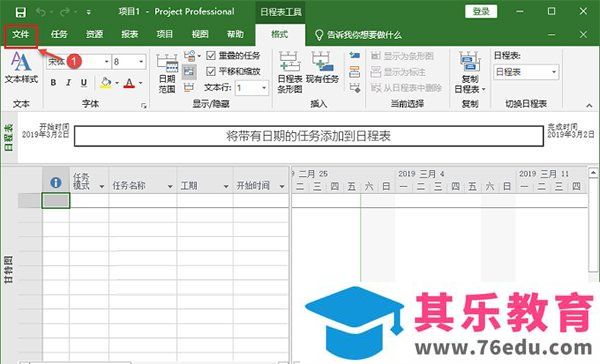Click the insert task icon at top of 插入 group
This screenshot has width=600, height=364.
(355, 55)
